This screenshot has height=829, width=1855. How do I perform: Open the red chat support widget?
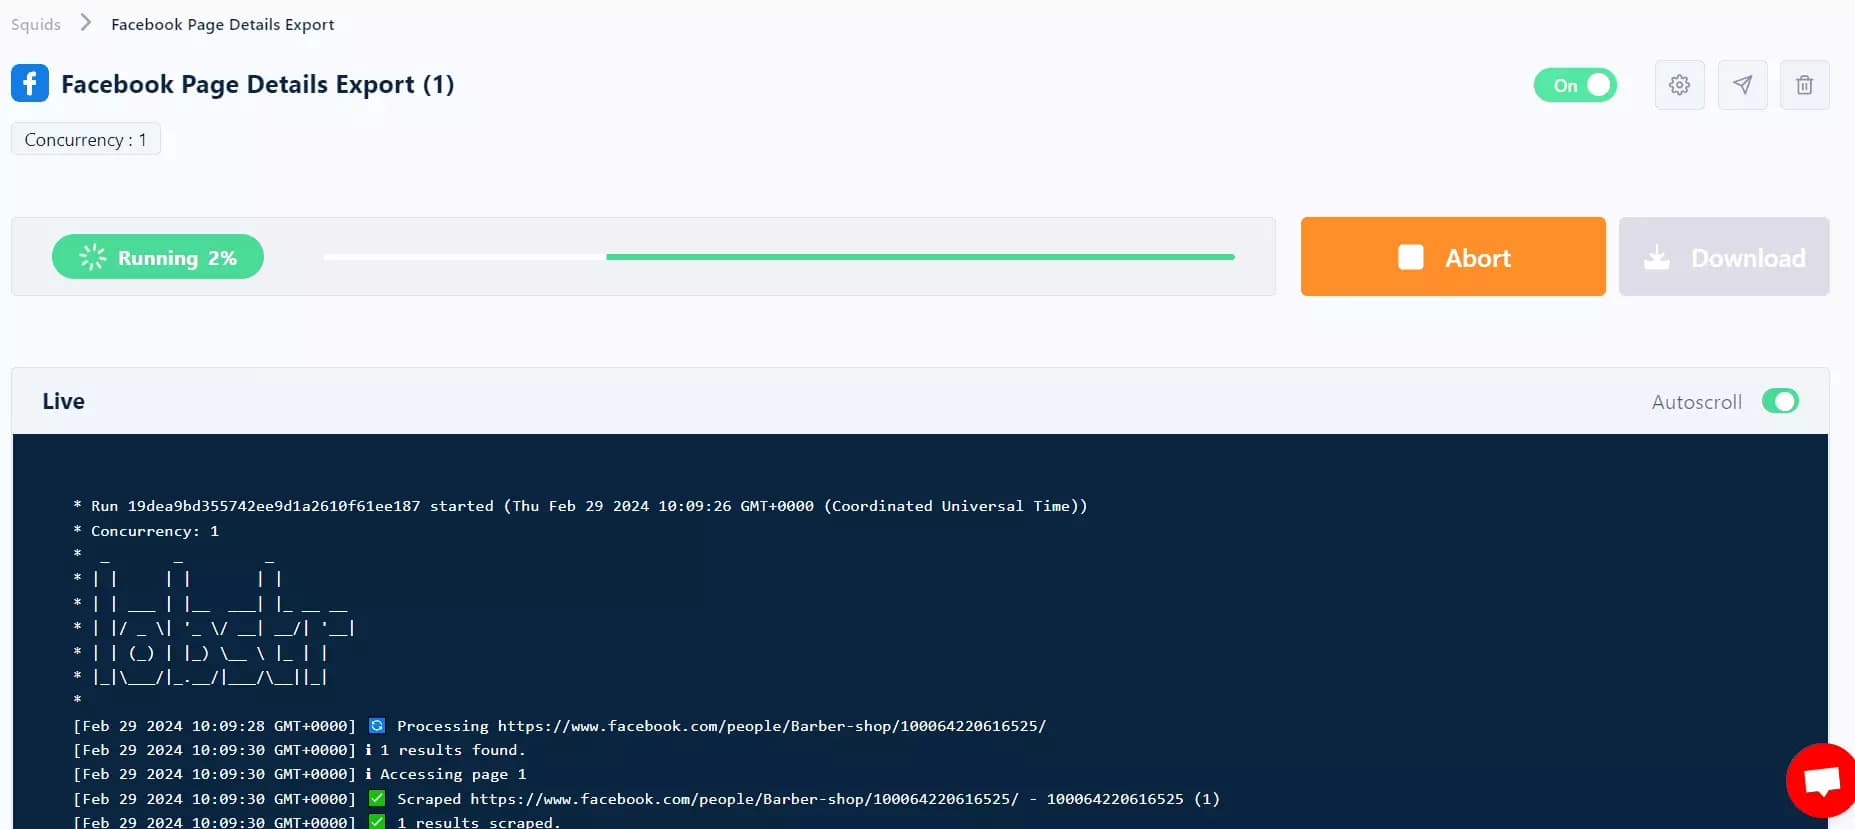point(1820,780)
